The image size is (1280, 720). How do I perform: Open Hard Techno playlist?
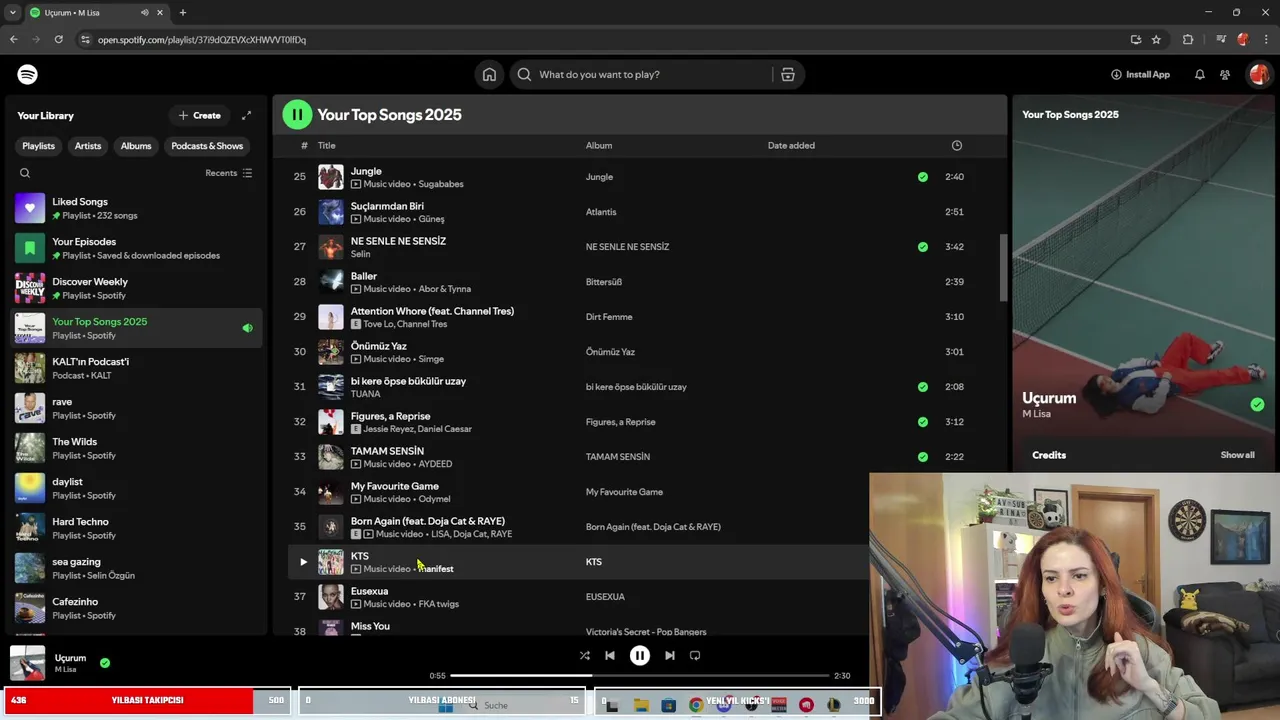pyautogui.click(x=136, y=528)
